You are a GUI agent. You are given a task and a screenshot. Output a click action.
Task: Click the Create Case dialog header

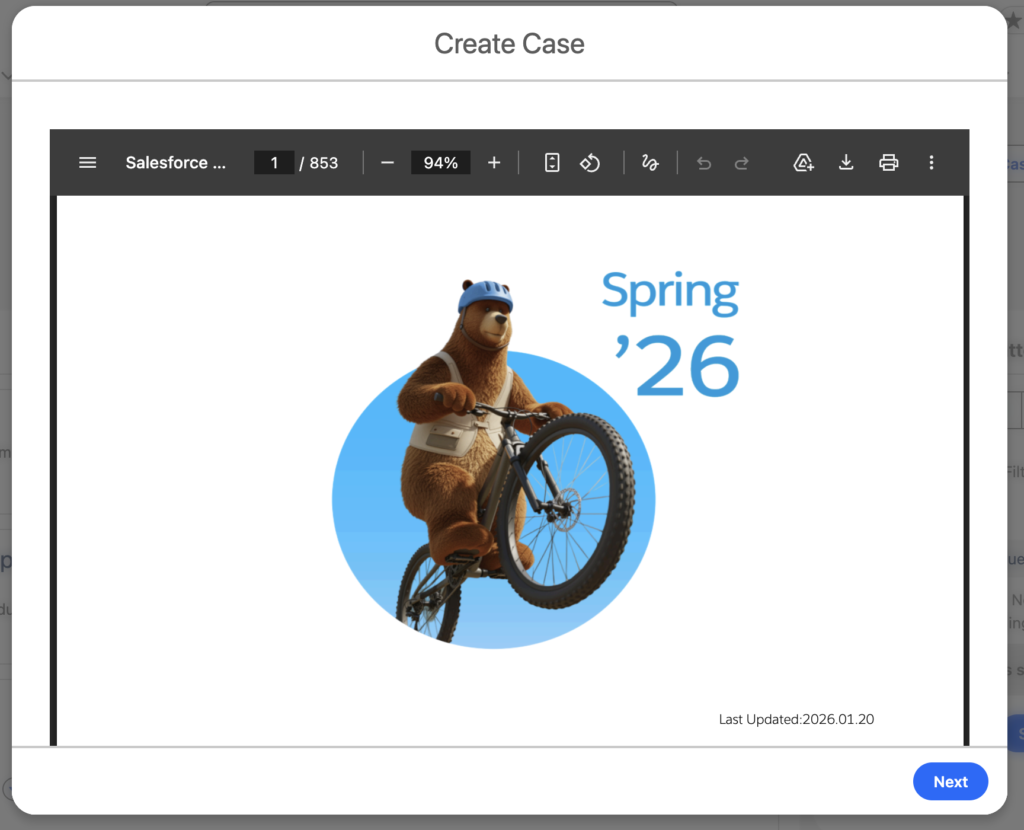(509, 44)
